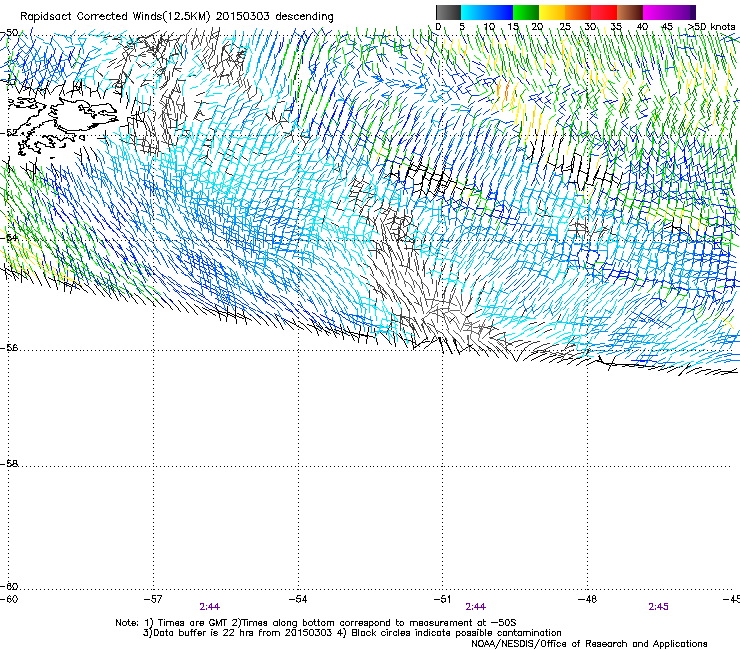740x650 pixels.
Task: Click the -45 longitude axis label
Action: pos(732,599)
